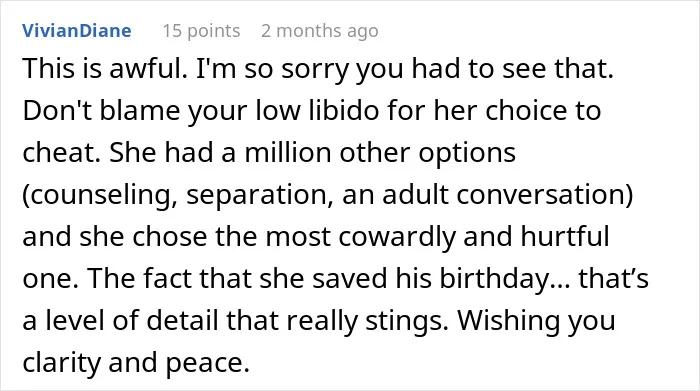Click the word 'separation,' in the comment

pos(260,195)
